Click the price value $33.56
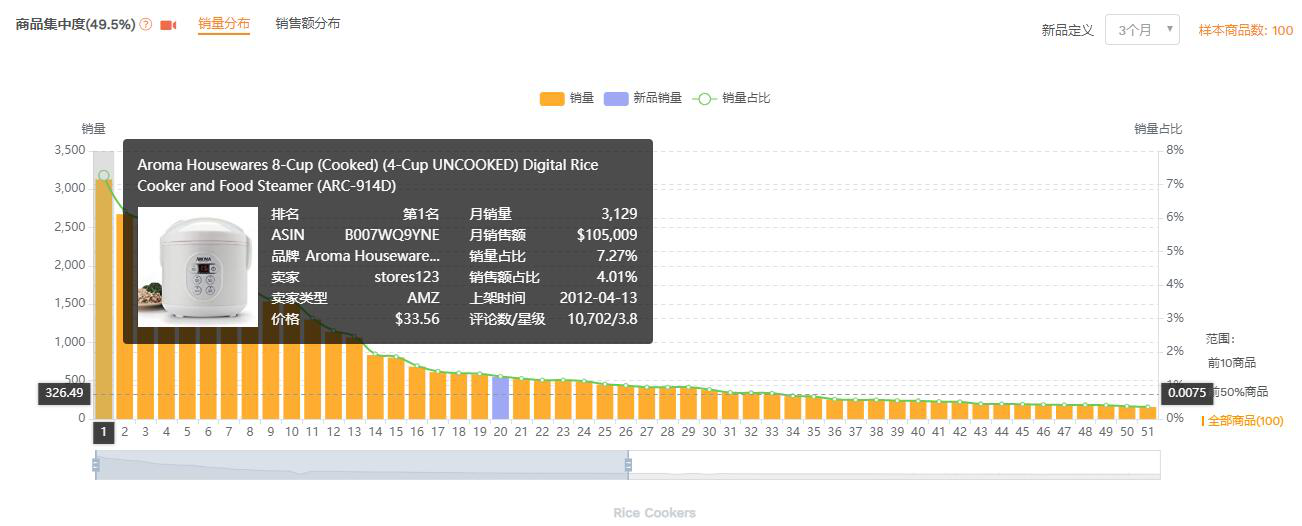Viewport: 1302px width, 526px height. pyautogui.click(x=417, y=319)
